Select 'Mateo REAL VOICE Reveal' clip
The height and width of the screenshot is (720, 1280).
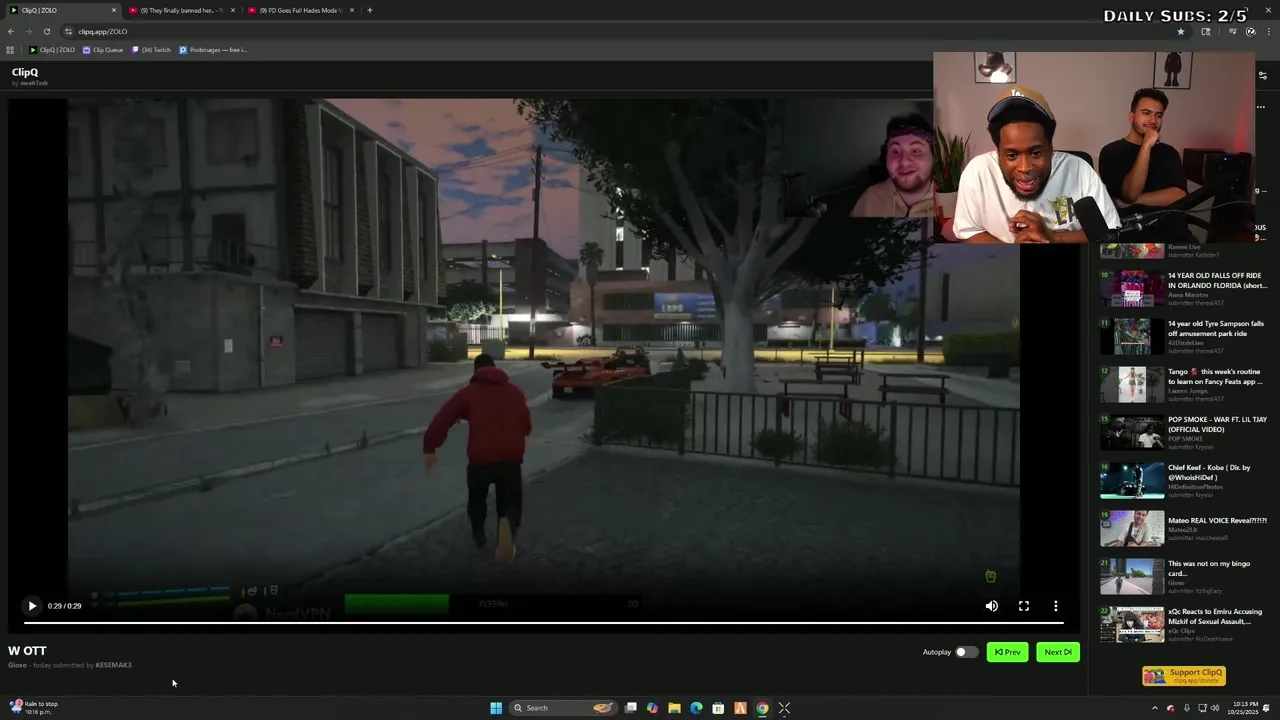coord(1184,528)
